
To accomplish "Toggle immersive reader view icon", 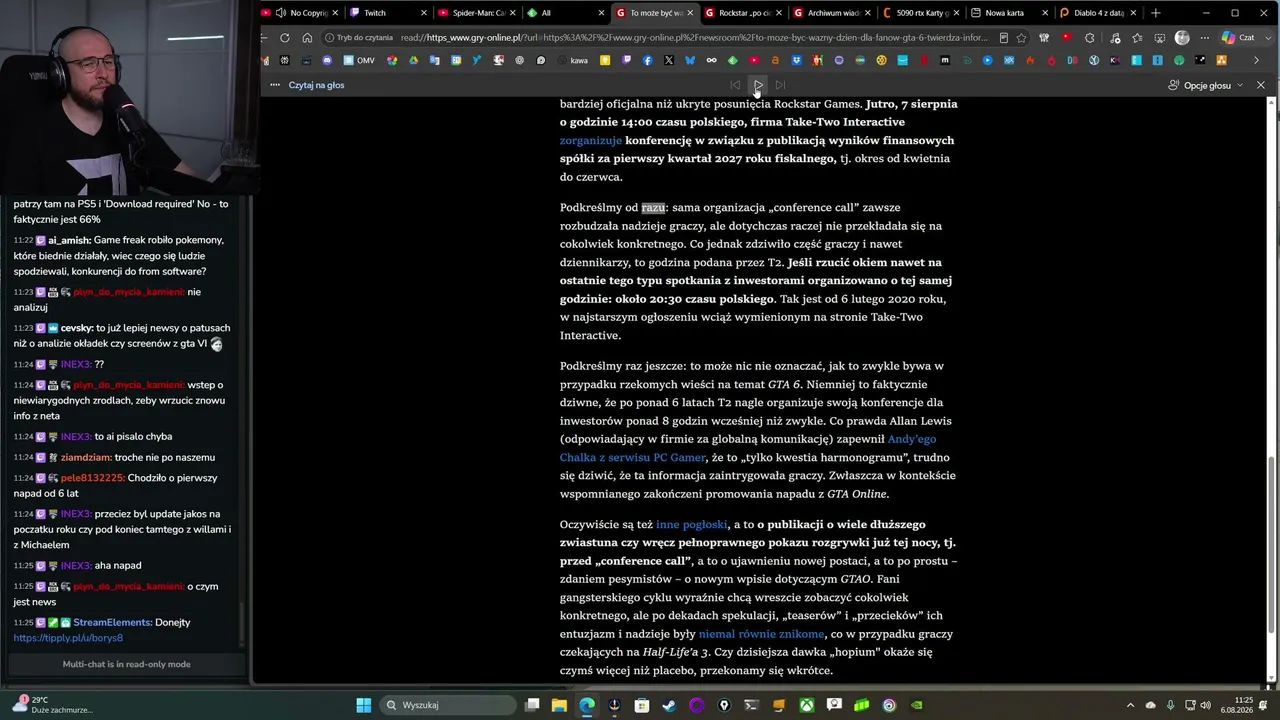I will (x=1003, y=38).
